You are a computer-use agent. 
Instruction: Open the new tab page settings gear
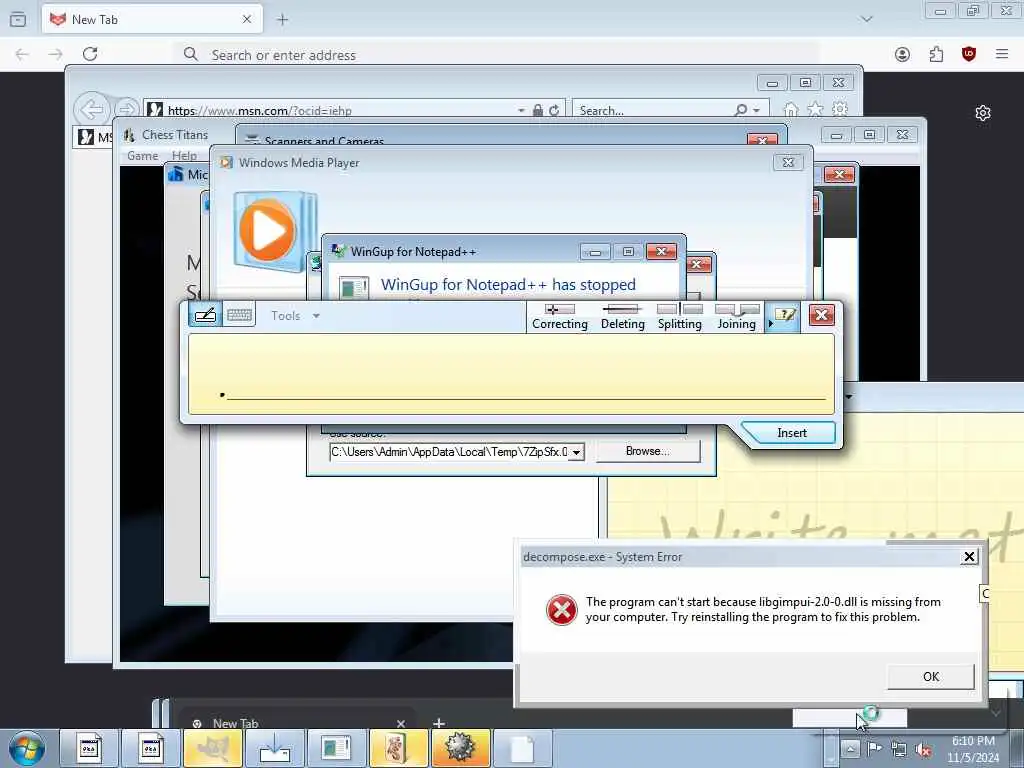pyautogui.click(x=983, y=113)
